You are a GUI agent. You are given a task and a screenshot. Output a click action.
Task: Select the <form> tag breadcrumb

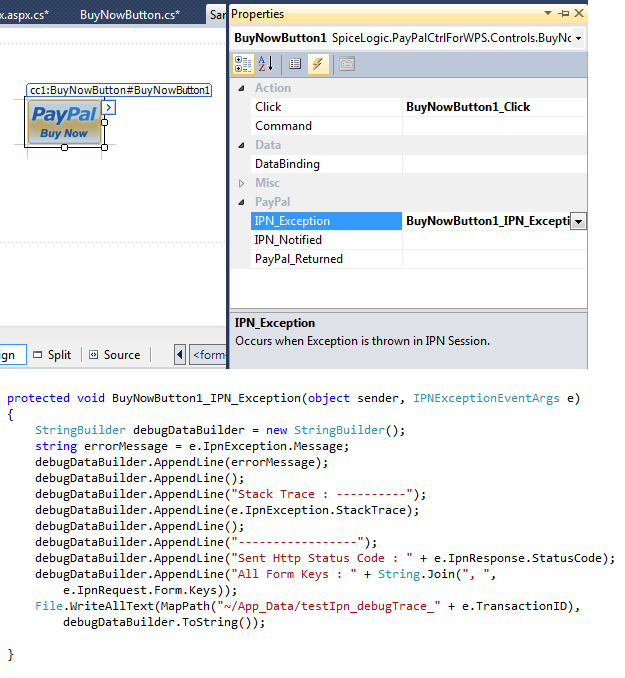pos(208,355)
